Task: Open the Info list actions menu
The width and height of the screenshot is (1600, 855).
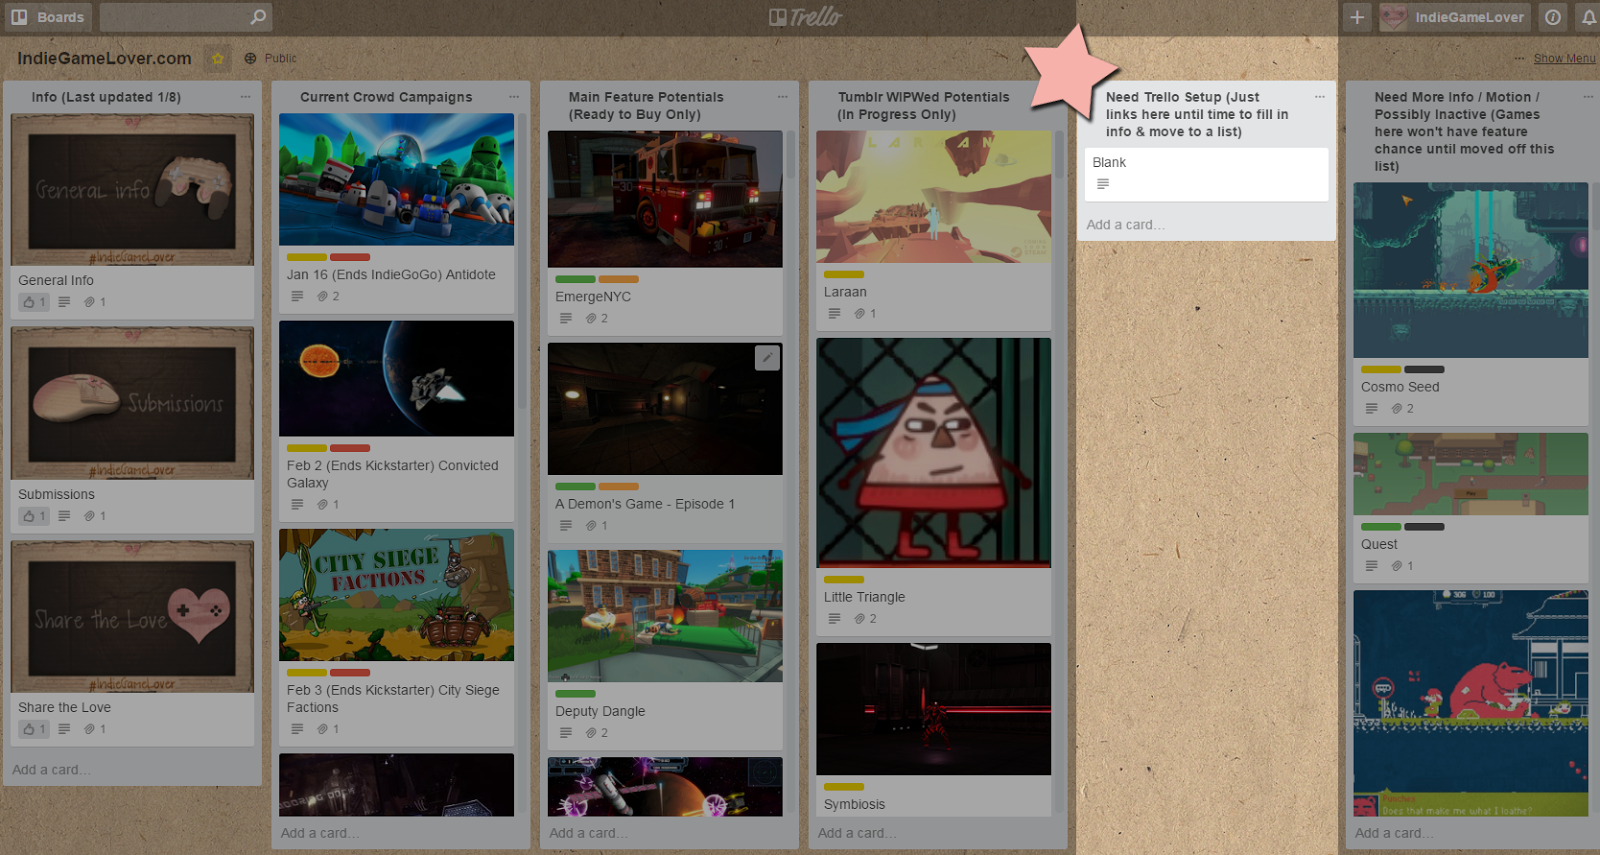Action: [x=245, y=97]
